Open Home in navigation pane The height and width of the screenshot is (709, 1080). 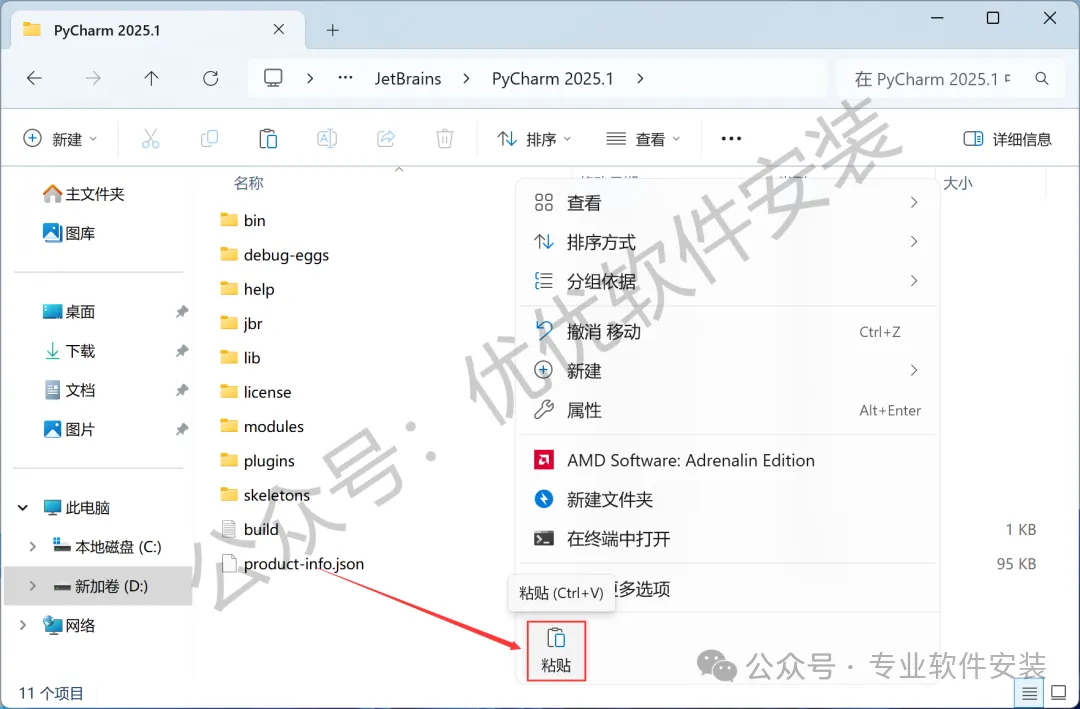click(x=83, y=194)
